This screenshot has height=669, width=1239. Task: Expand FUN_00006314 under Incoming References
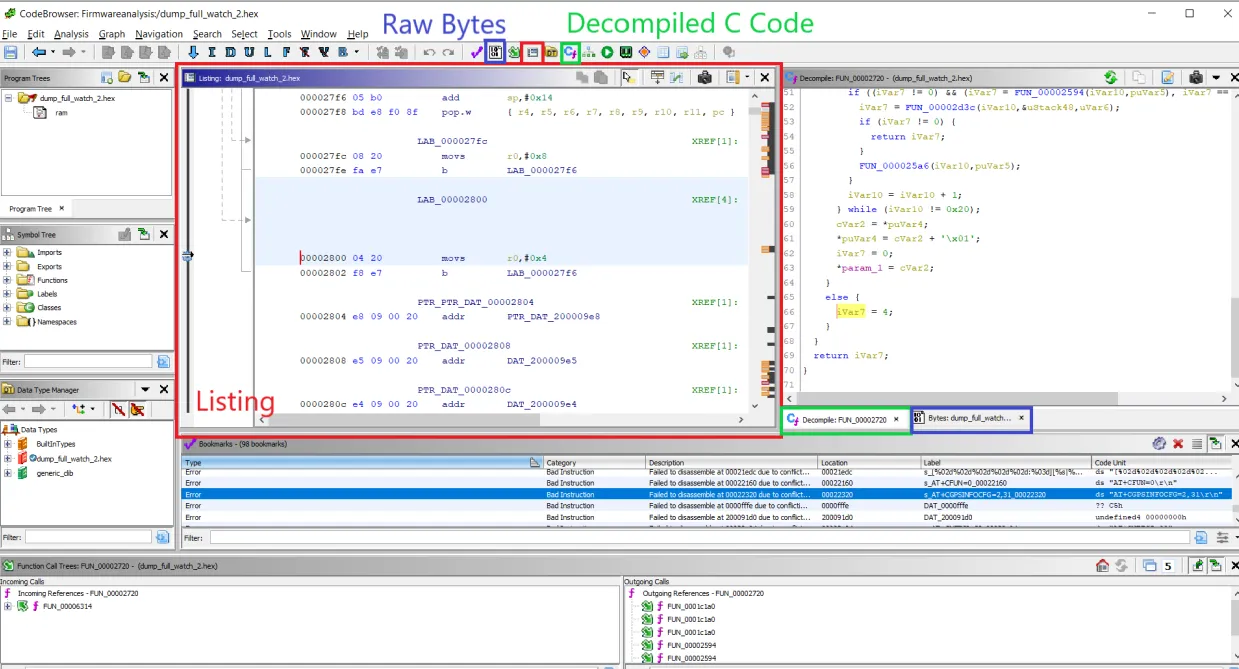[8, 606]
